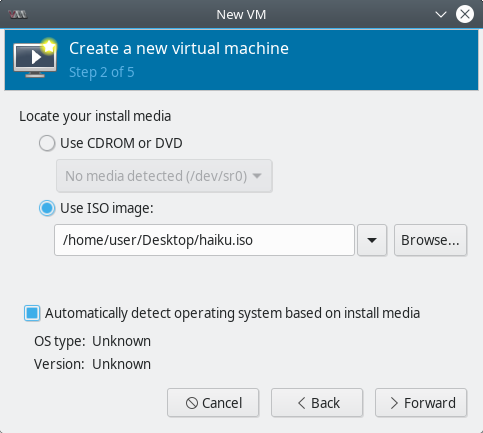Uncheck Automatically detect operating system checkbox
483x433 pixels.
click(32, 313)
